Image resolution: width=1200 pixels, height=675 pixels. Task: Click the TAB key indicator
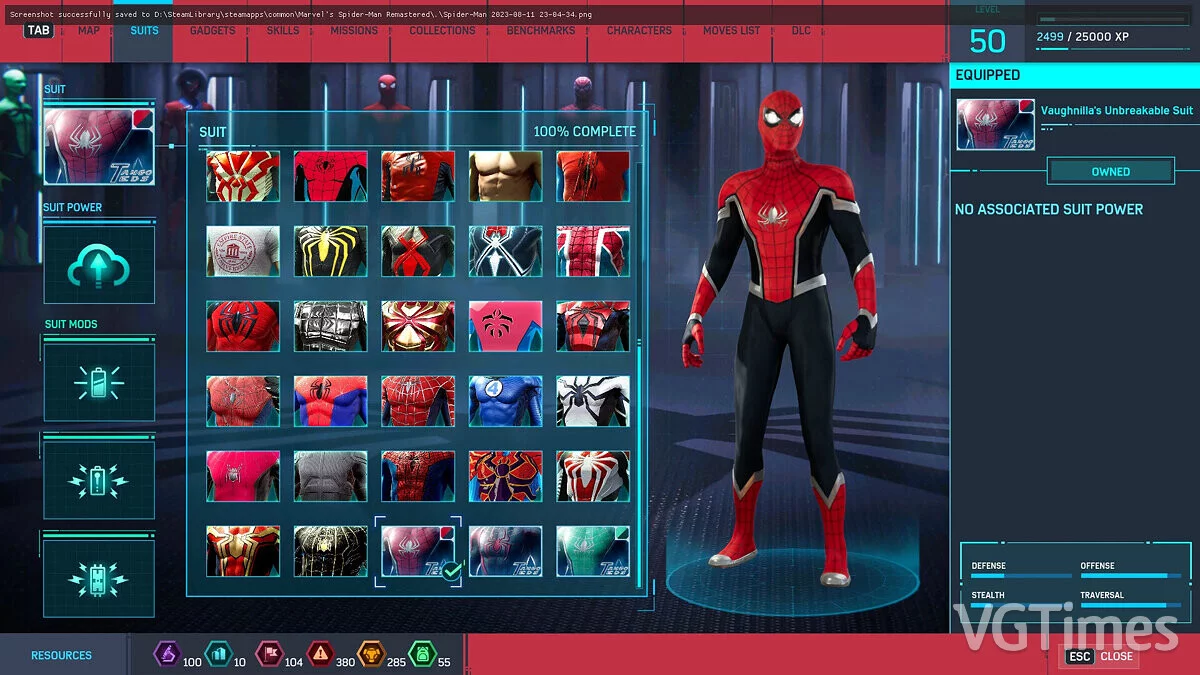click(x=39, y=30)
